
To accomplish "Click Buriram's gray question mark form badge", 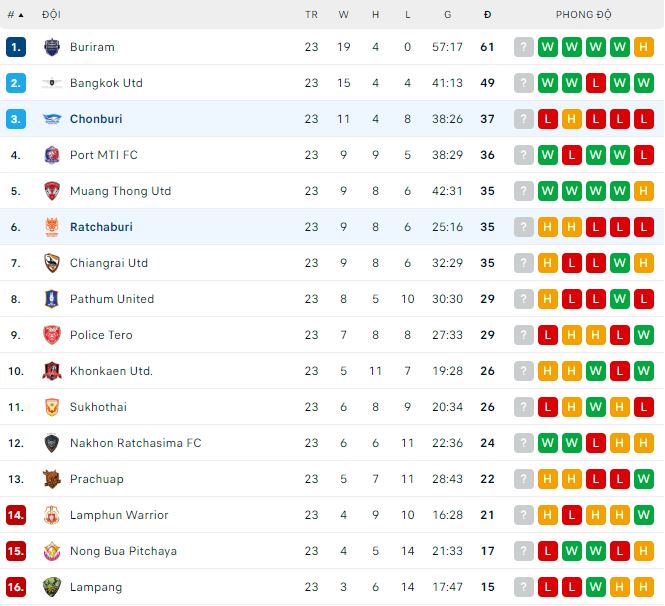I will pyautogui.click(x=523, y=47).
